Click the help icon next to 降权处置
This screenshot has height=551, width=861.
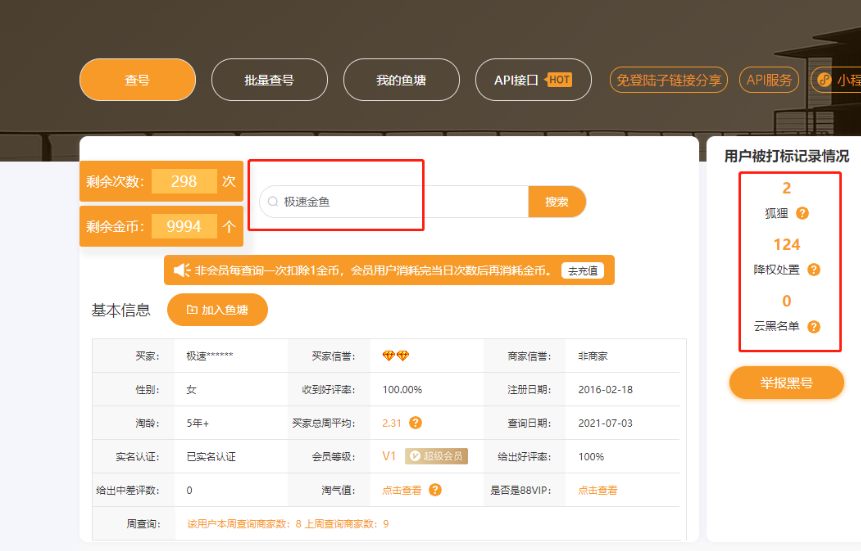pos(813,270)
